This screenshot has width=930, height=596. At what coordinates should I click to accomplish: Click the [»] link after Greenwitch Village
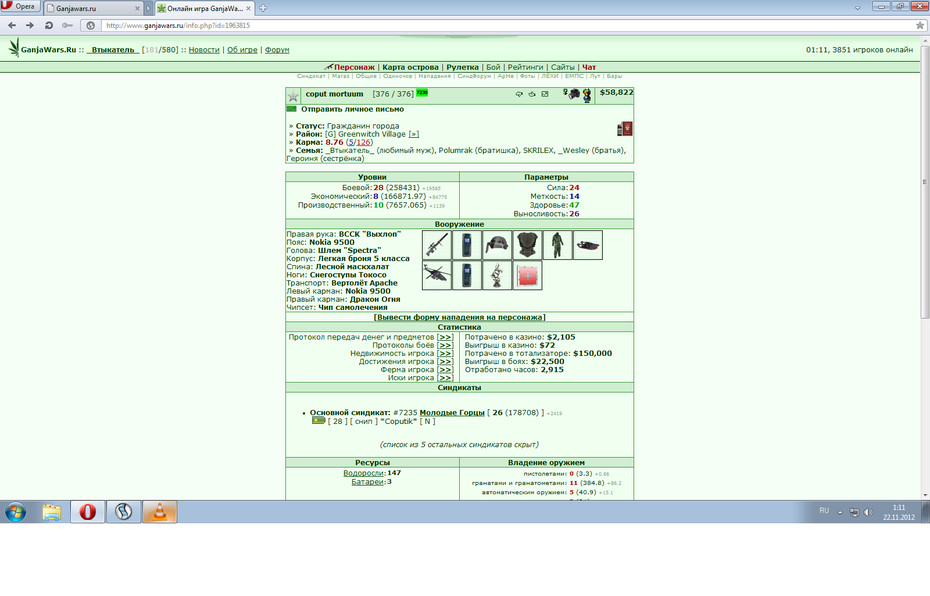click(414, 134)
